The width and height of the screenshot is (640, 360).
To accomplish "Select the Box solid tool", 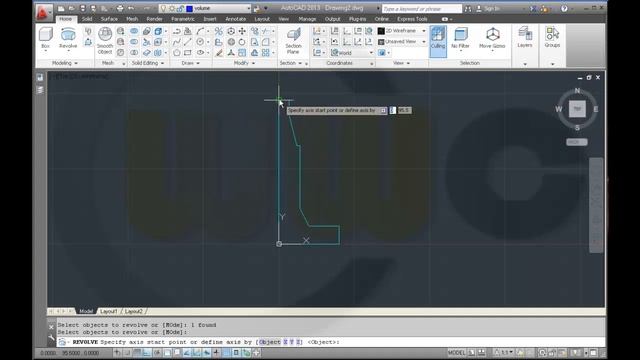I will pos(45,38).
